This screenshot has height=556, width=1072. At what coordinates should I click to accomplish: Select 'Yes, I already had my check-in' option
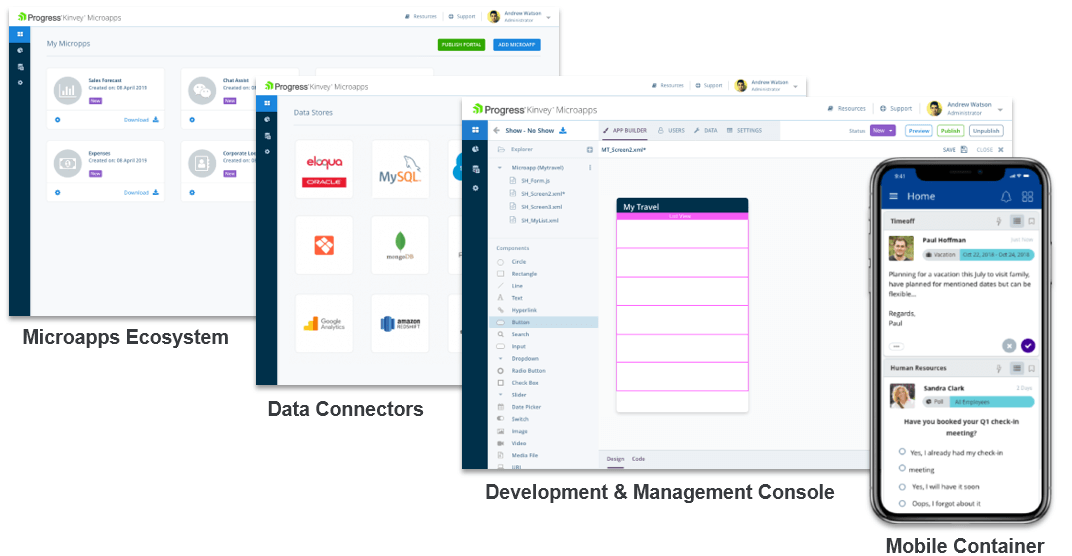[902, 452]
